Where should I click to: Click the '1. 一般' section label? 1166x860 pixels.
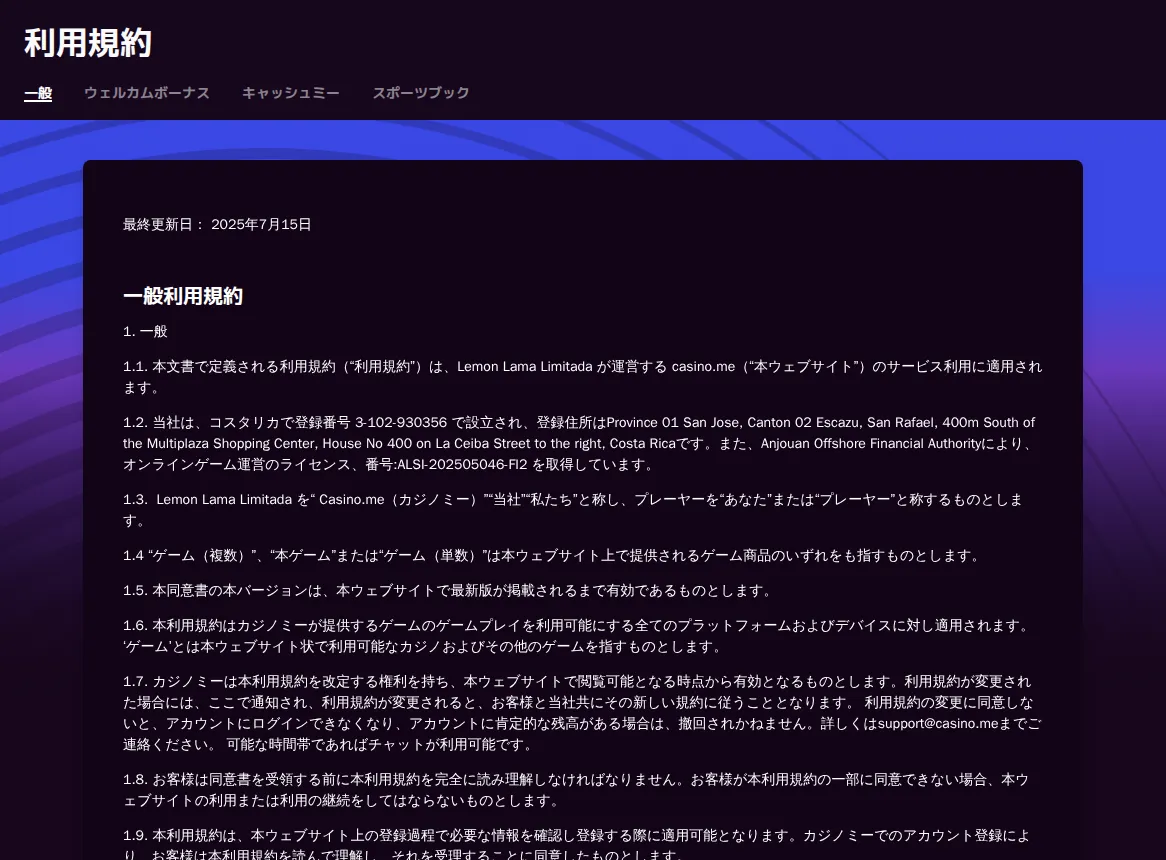coord(145,332)
